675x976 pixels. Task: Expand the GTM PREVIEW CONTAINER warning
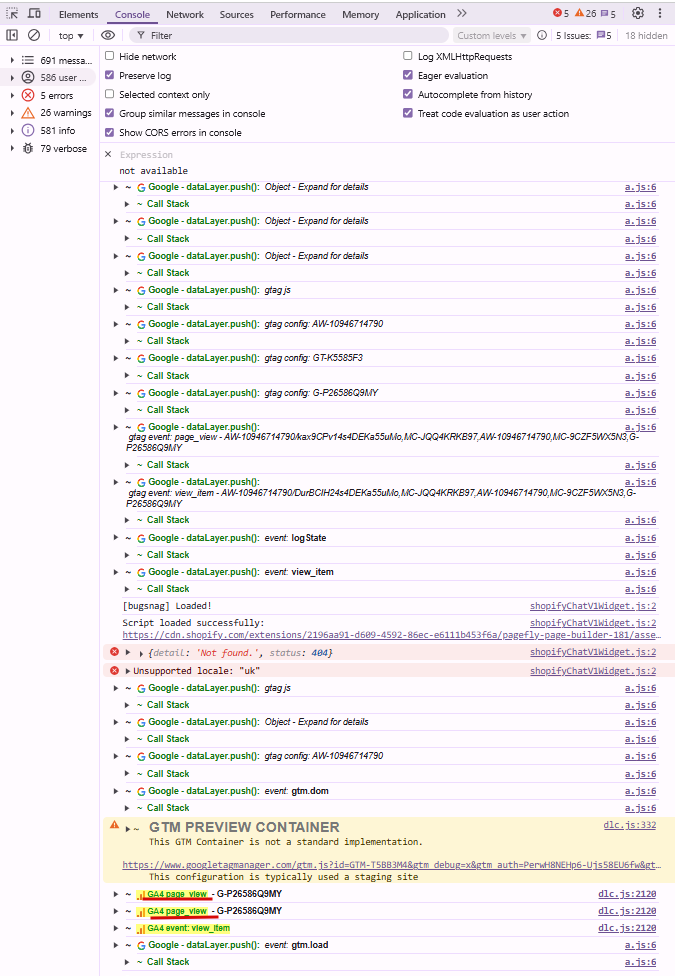pyautogui.click(x=128, y=828)
